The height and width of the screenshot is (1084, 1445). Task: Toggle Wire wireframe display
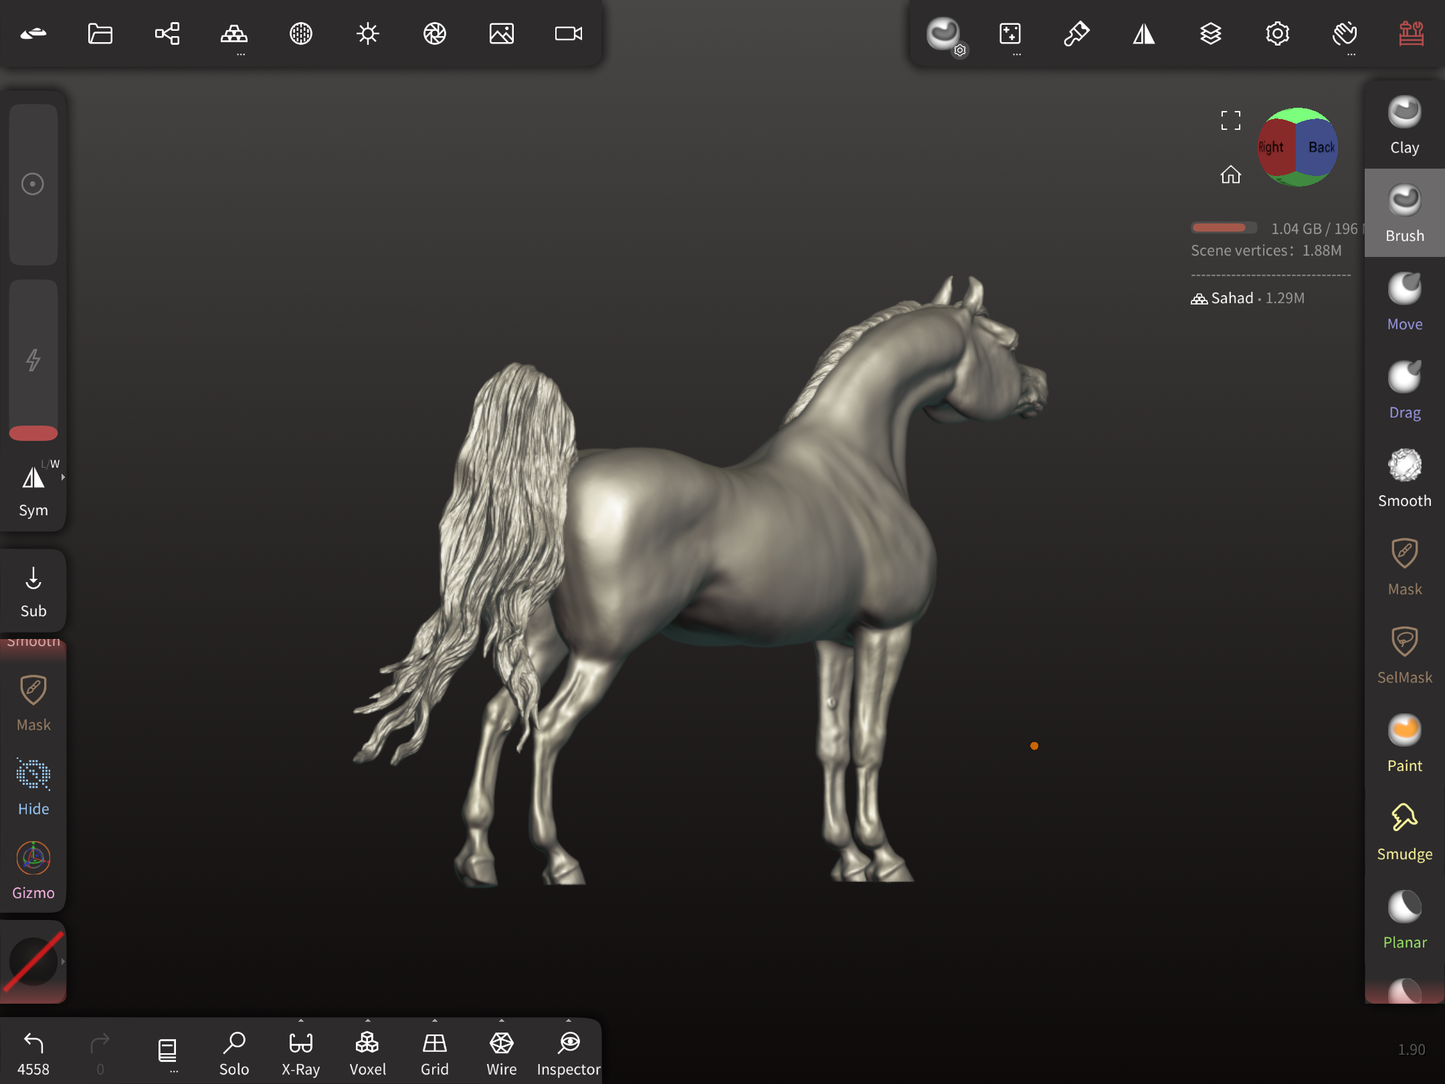point(501,1053)
